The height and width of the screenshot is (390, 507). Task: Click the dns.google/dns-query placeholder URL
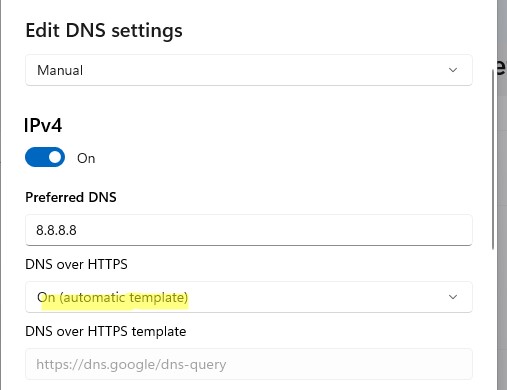tap(131, 364)
